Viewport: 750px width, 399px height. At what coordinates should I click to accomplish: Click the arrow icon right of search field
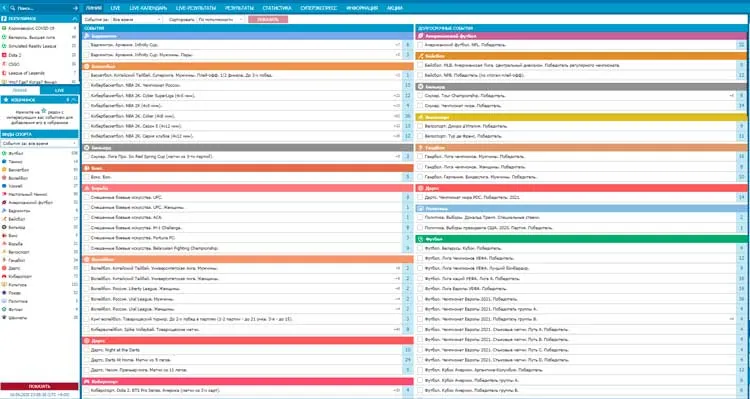tap(75, 8)
